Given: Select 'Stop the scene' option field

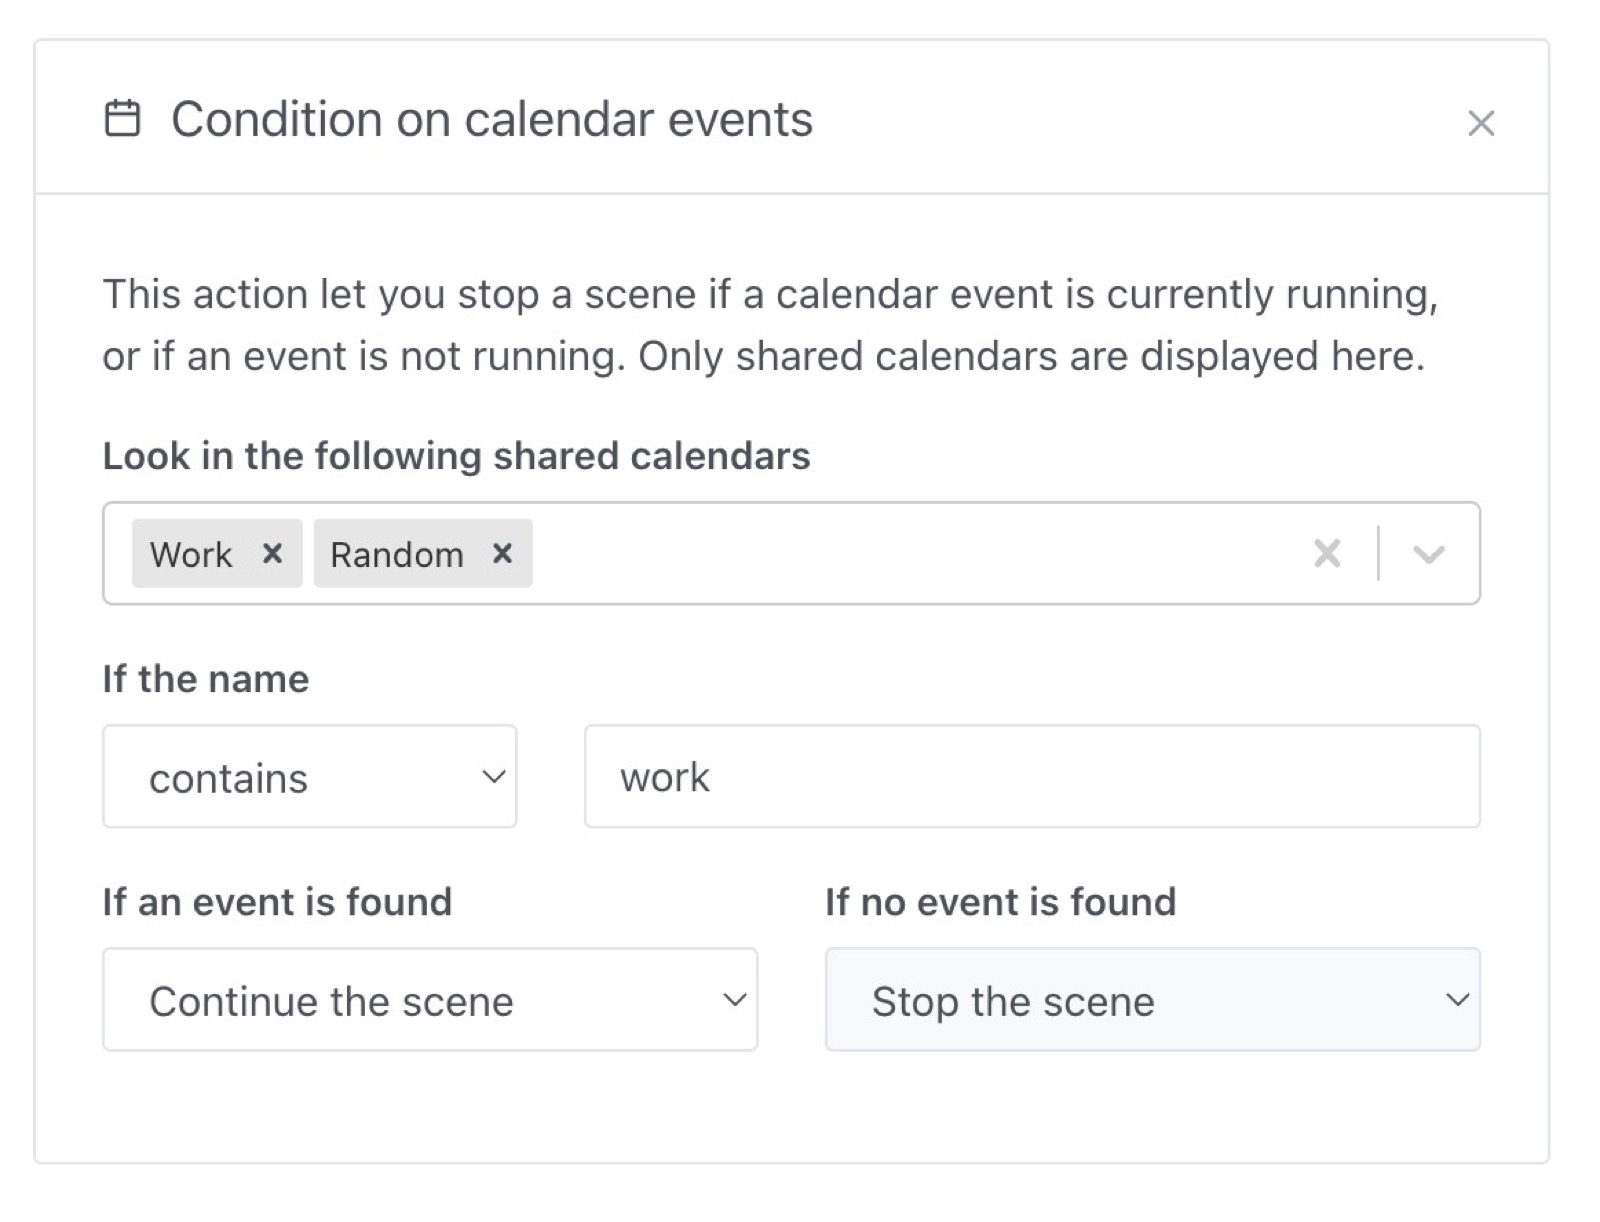Looking at the screenshot, I should (1150, 1000).
